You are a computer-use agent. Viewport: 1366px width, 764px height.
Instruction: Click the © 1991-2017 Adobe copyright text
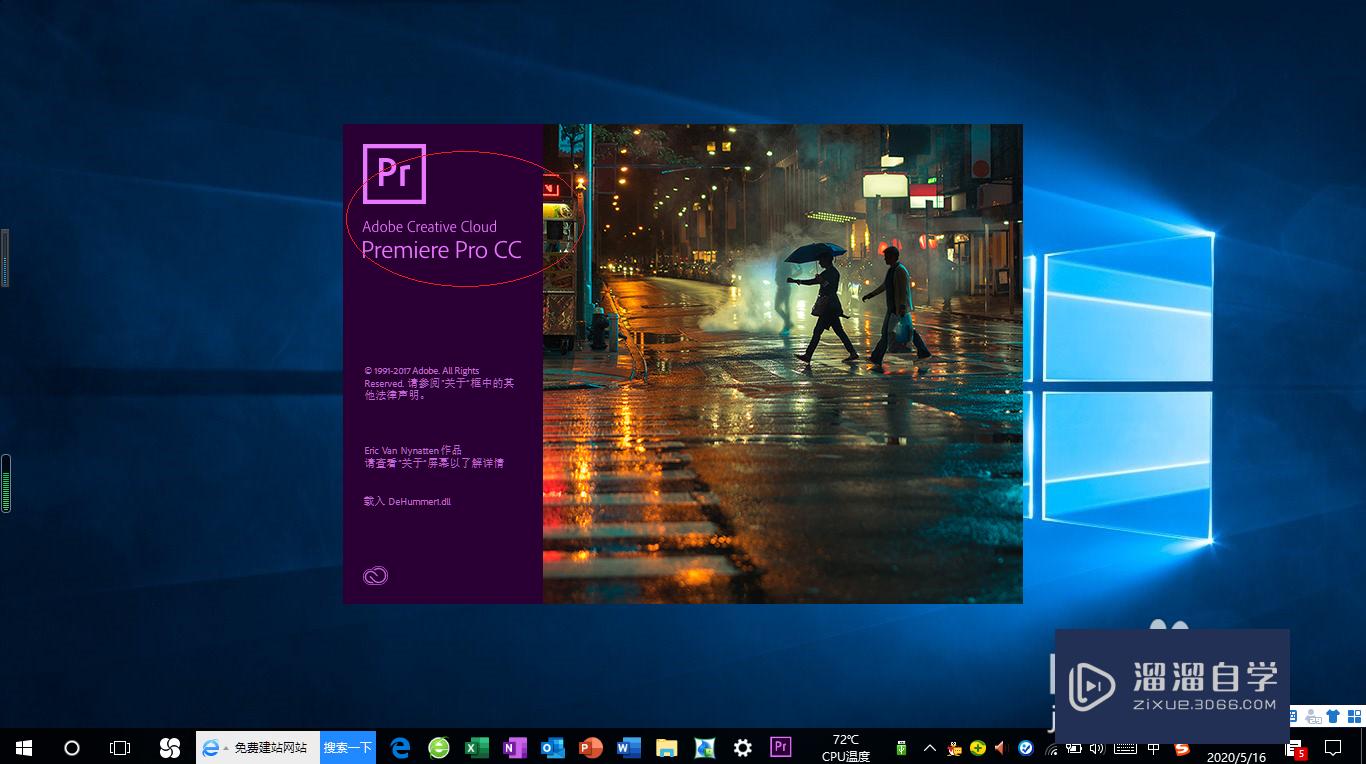[x=439, y=383]
